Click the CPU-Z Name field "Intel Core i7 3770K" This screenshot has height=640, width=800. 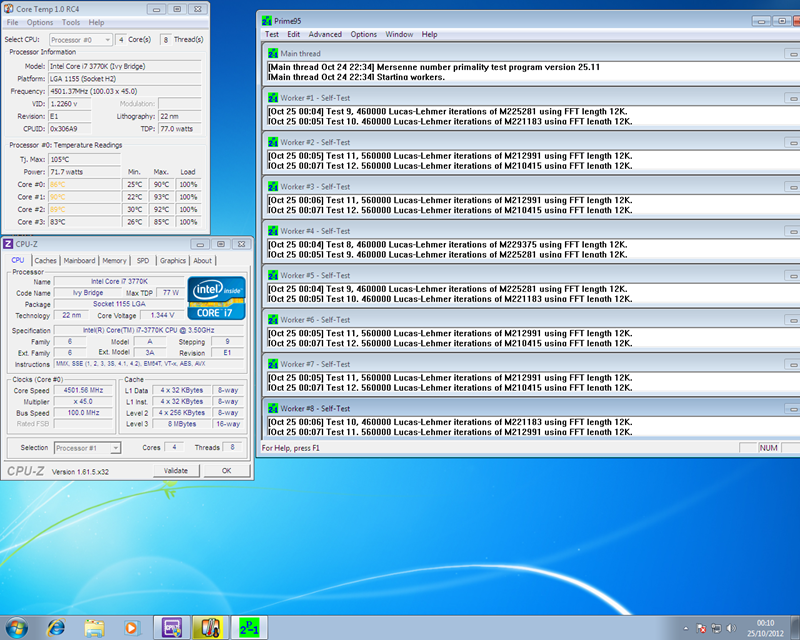click(x=119, y=281)
